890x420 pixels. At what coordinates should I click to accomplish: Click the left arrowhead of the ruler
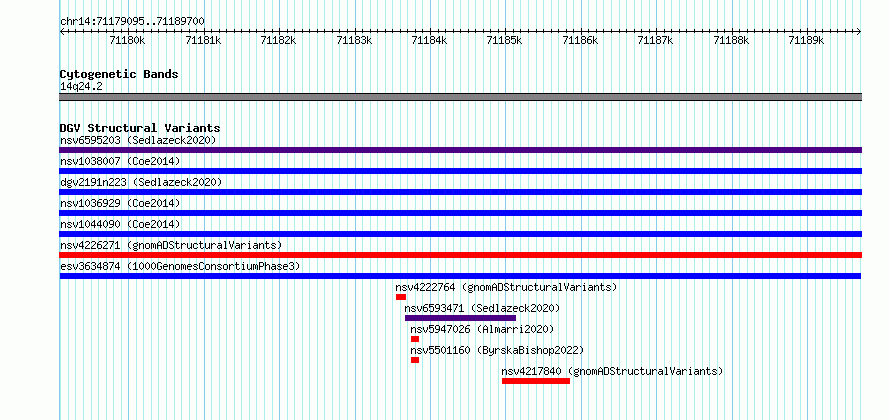click(62, 31)
